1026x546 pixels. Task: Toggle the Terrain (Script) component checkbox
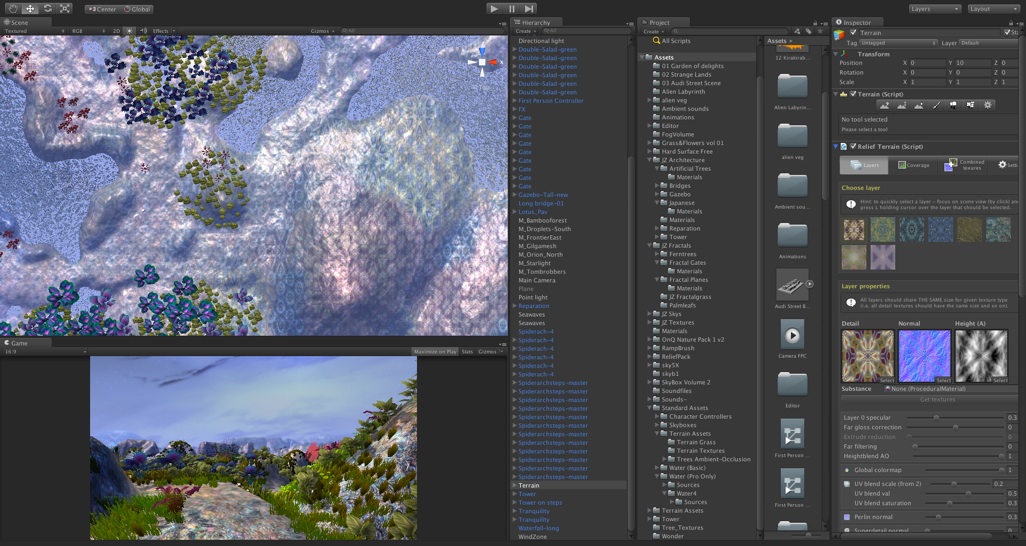(853, 94)
